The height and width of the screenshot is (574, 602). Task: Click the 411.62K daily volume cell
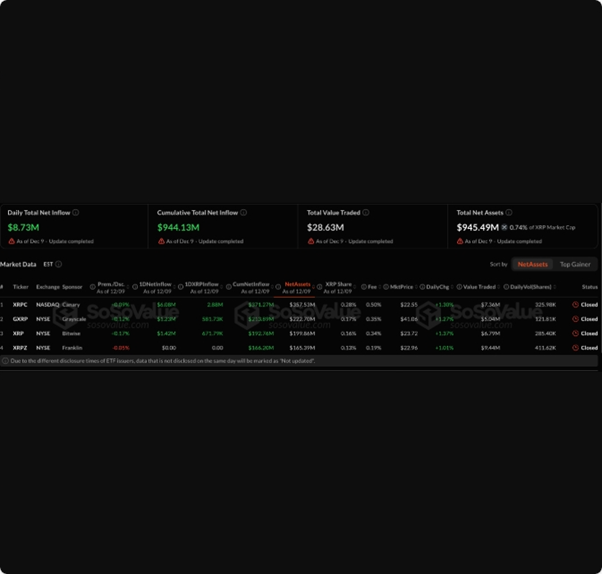[545, 348]
